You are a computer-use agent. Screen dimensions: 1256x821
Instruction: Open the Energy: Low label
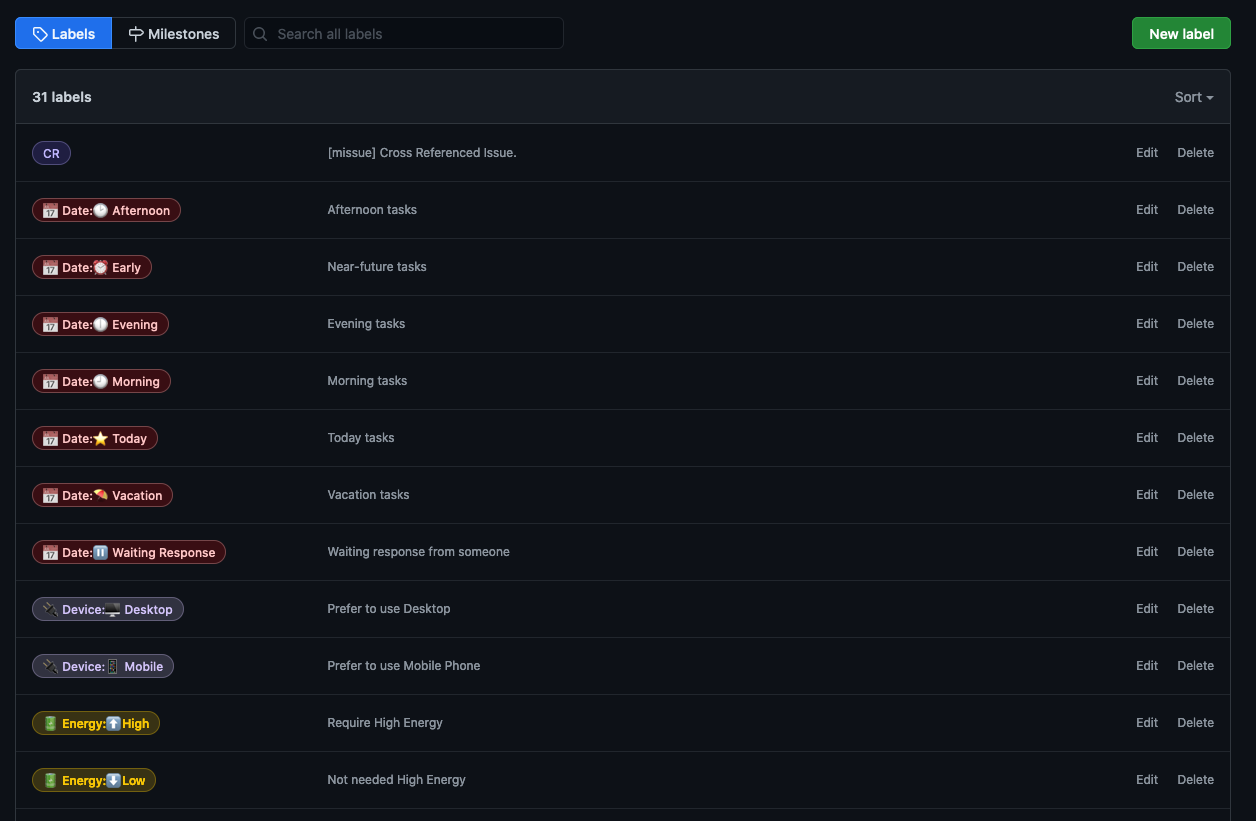click(94, 780)
